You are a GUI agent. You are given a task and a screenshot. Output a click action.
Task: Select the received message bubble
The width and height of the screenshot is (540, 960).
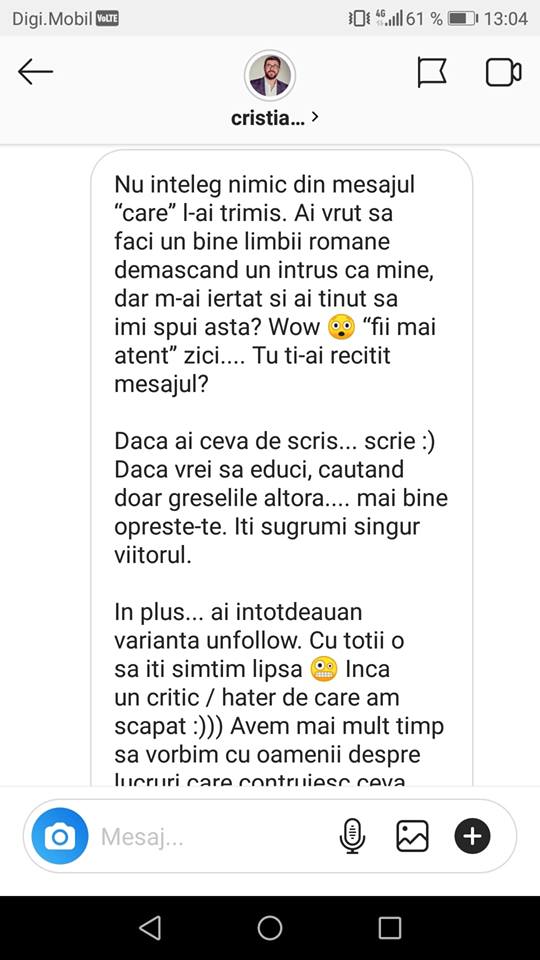[x=282, y=468]
